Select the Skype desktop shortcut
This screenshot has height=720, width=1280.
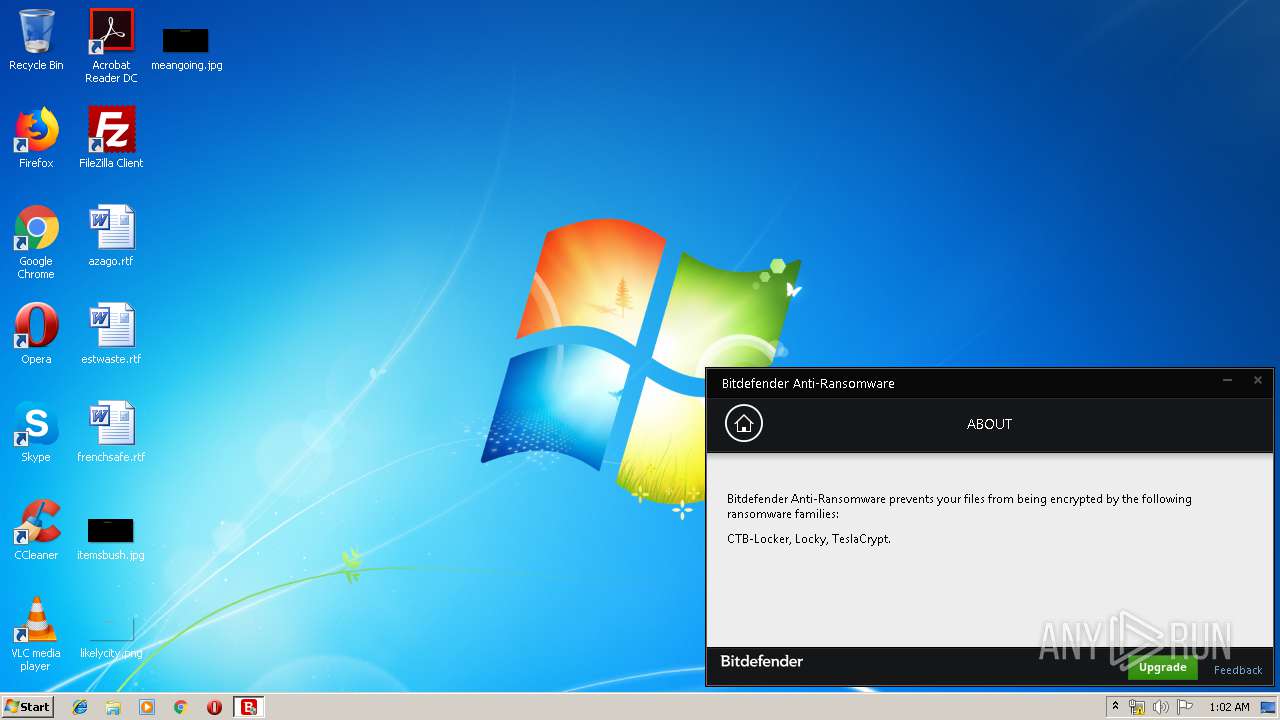tap(36, 432)
